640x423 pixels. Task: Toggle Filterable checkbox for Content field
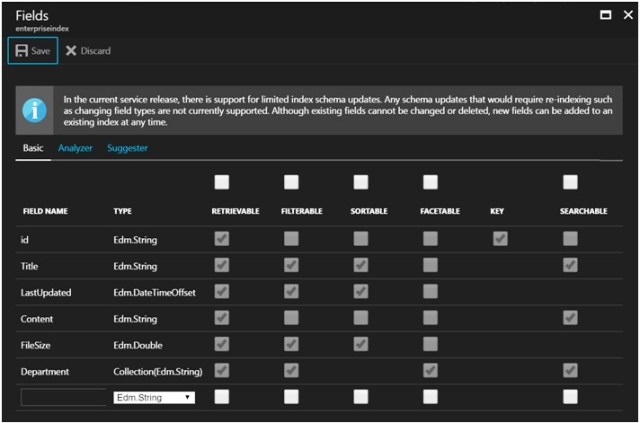[291, 318]
